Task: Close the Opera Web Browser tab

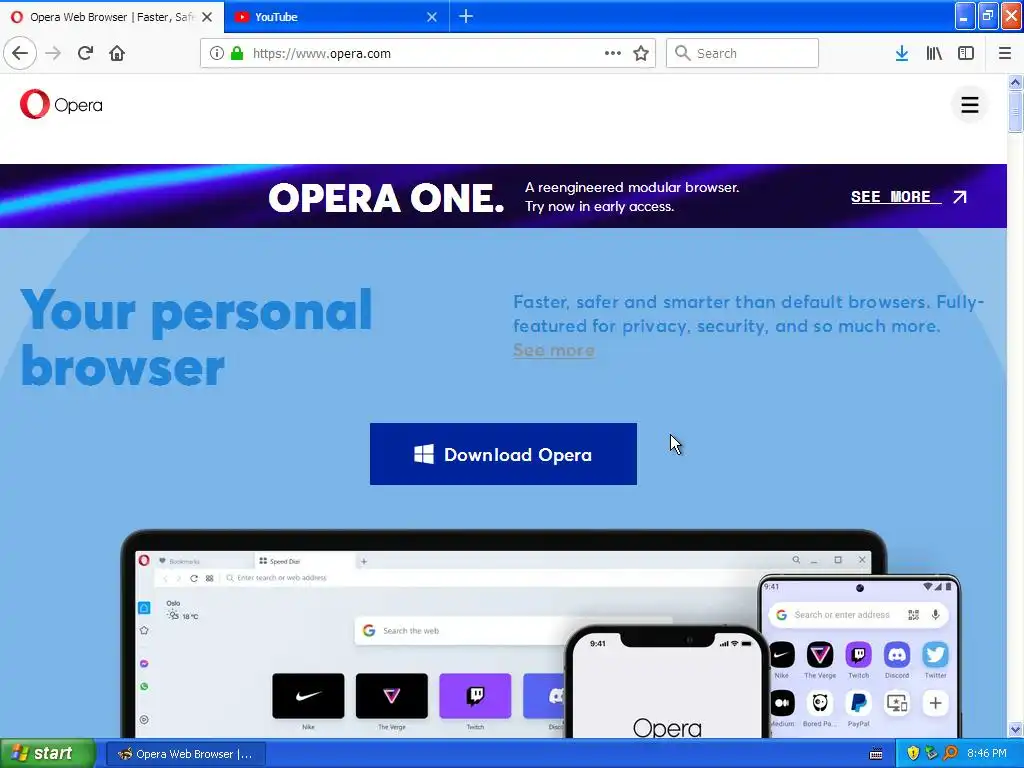Action: 207,17
